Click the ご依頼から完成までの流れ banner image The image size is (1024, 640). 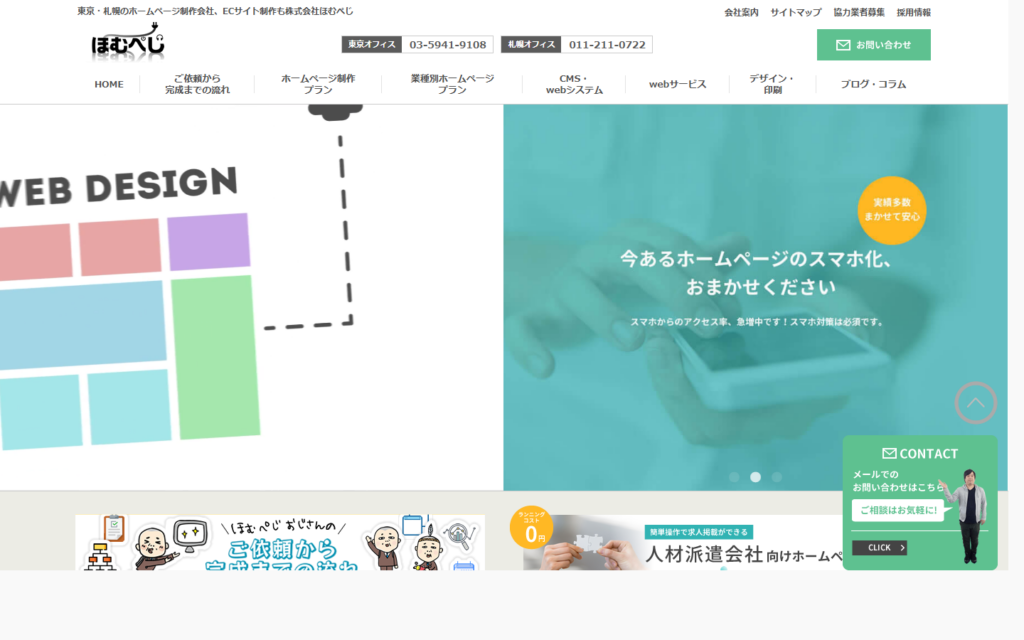click(x=280, y=542)
